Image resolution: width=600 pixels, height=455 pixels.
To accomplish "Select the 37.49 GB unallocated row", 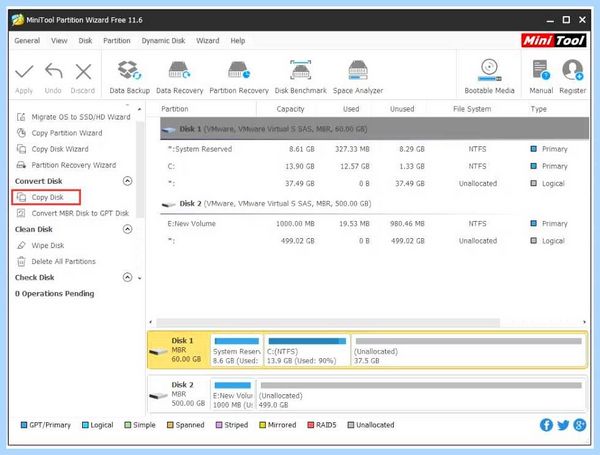I will click(374, 183).
